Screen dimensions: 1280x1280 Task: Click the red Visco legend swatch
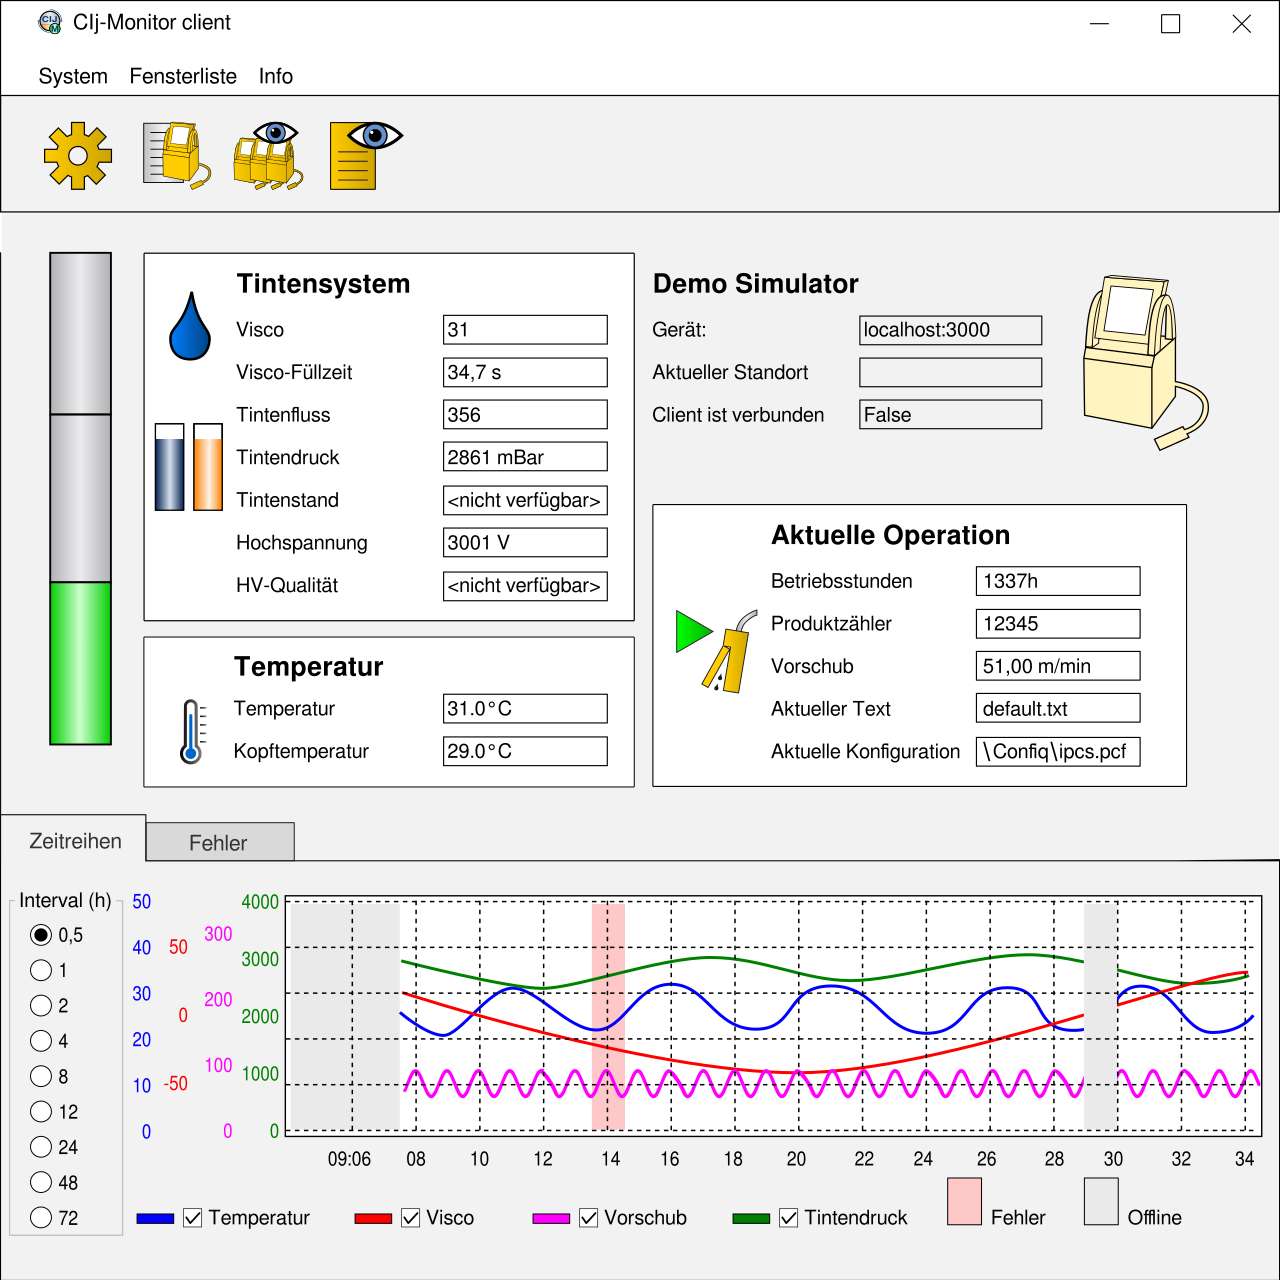(373, 1218)
